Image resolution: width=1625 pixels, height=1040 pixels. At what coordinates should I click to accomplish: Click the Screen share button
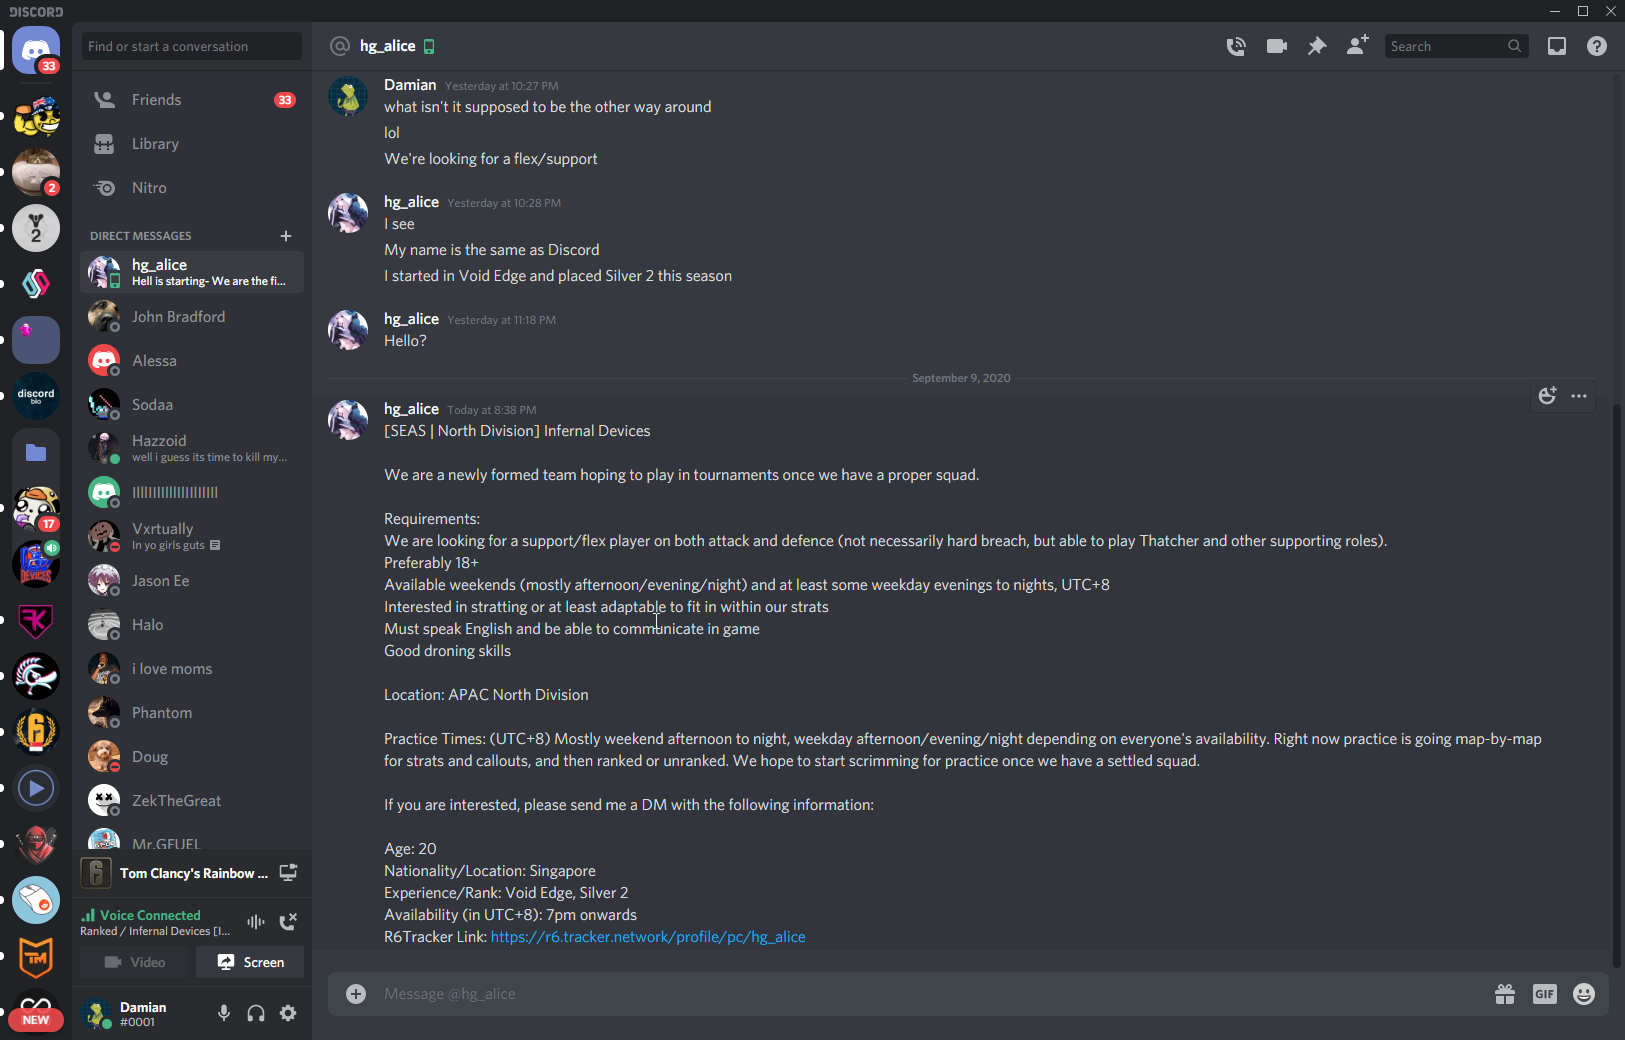coord(251,962)
